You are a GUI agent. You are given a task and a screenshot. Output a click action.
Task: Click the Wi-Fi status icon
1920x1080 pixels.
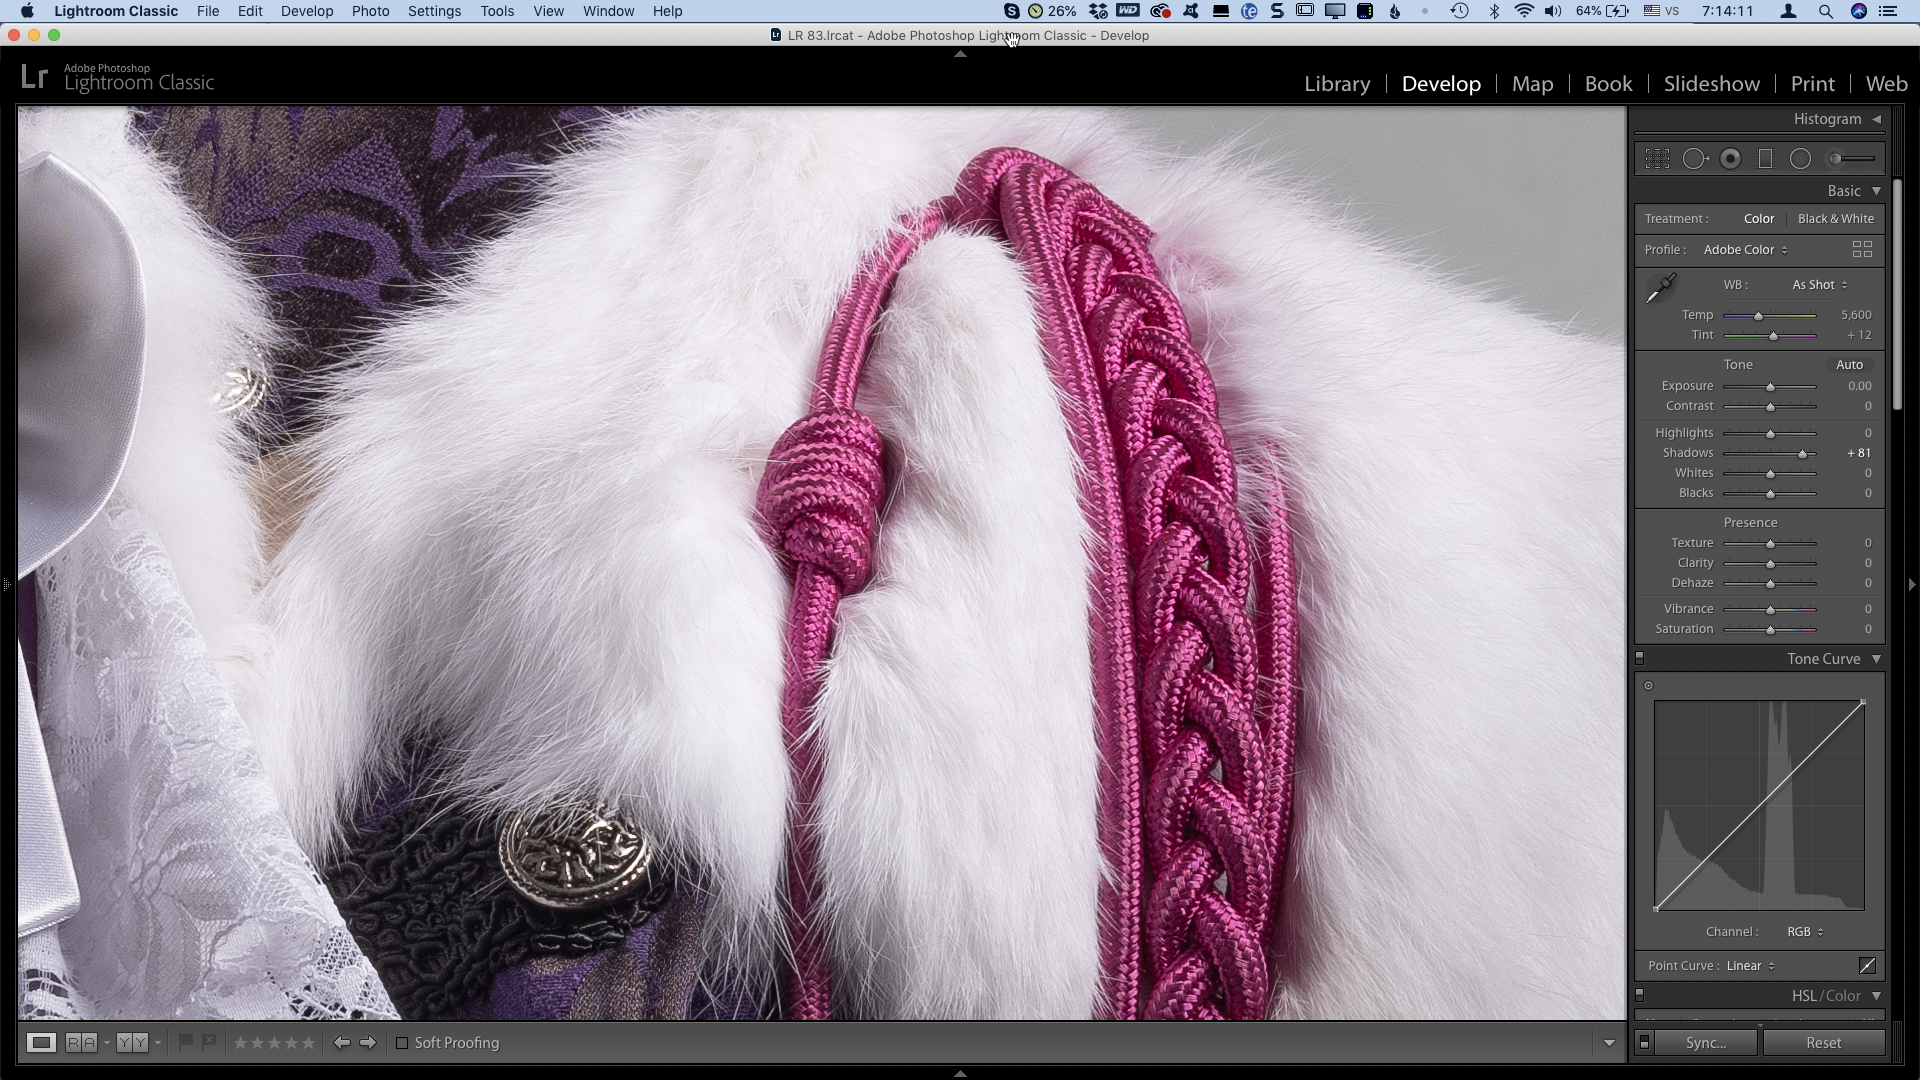pos(1524,11)
